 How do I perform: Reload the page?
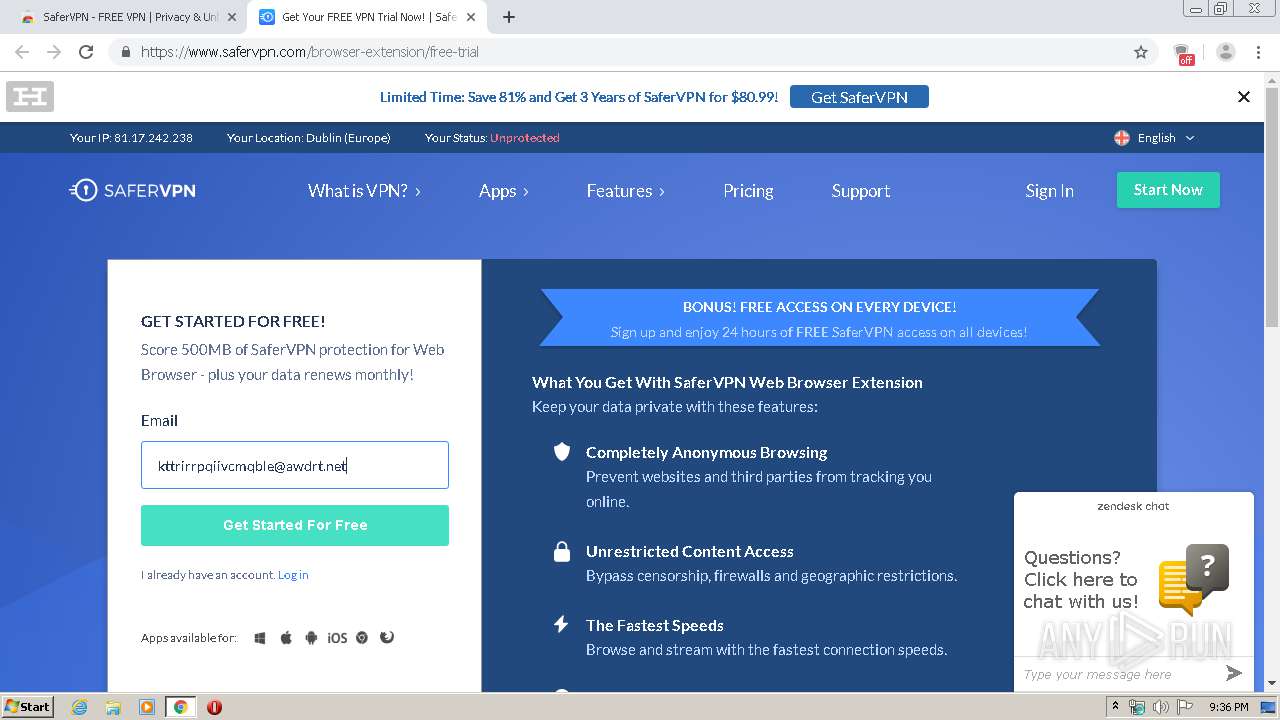(x=86, y=52)
